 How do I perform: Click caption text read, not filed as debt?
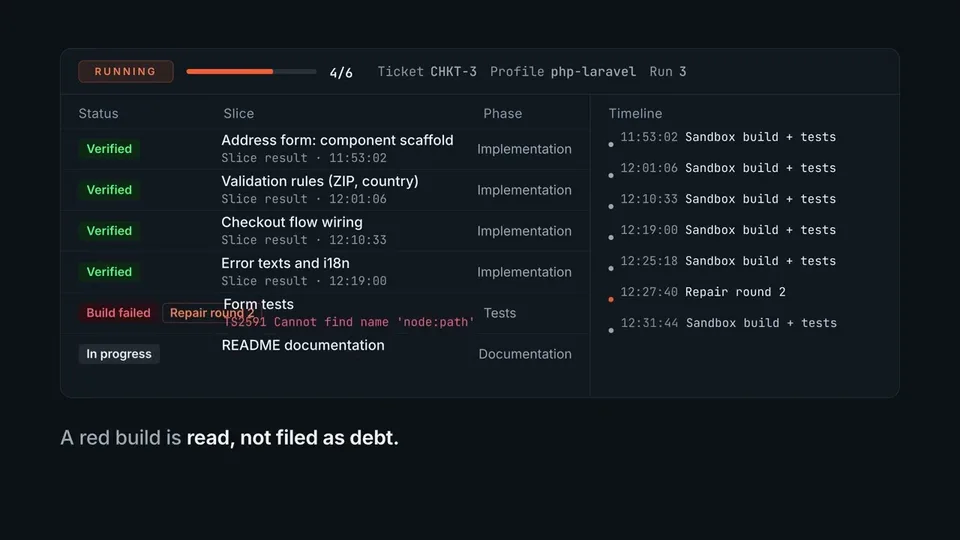pos(293,438)
